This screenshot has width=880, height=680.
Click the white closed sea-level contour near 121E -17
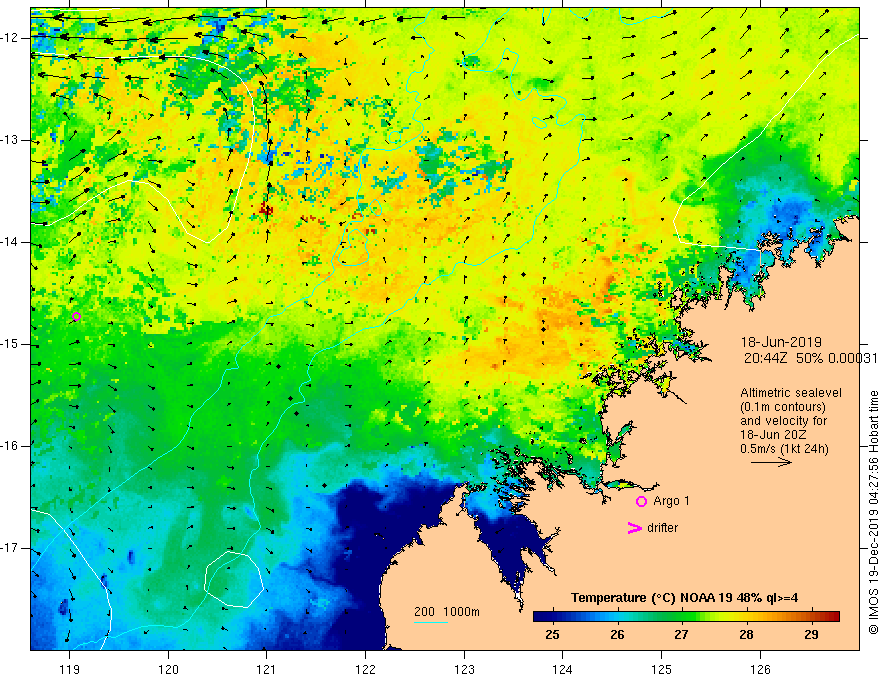(233, 580)
